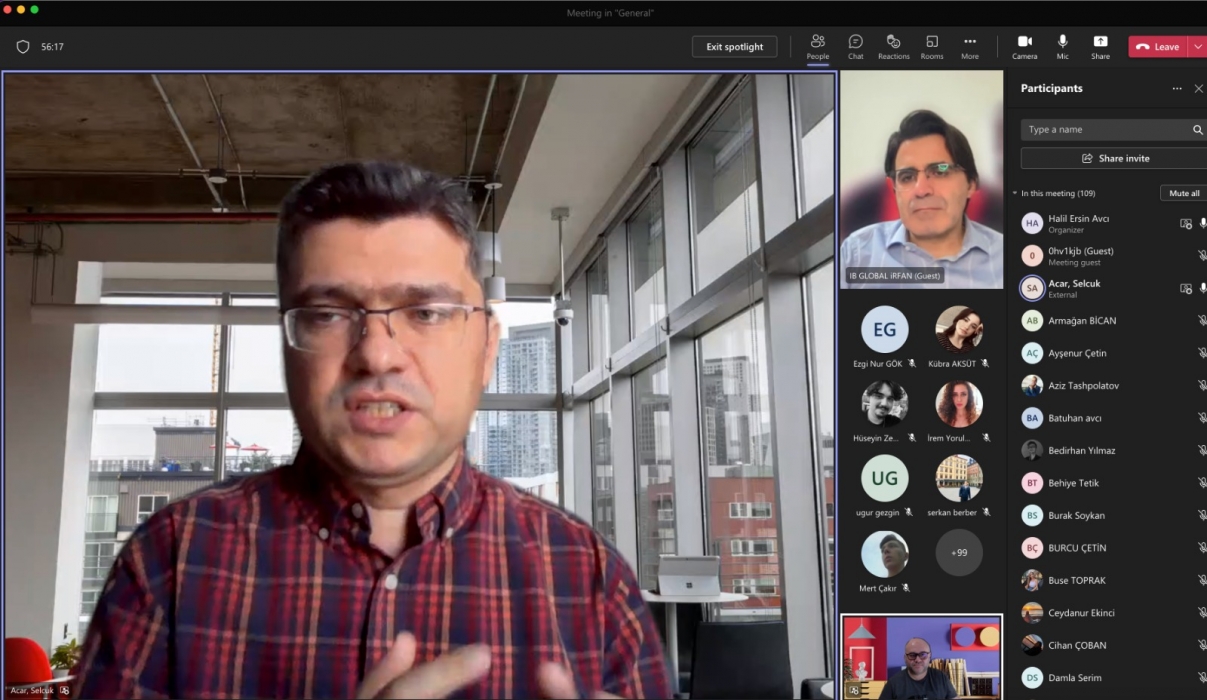Viewport: 1207px width, 700px height.
Task: Click the shield security icon
Action: point(23,47)
